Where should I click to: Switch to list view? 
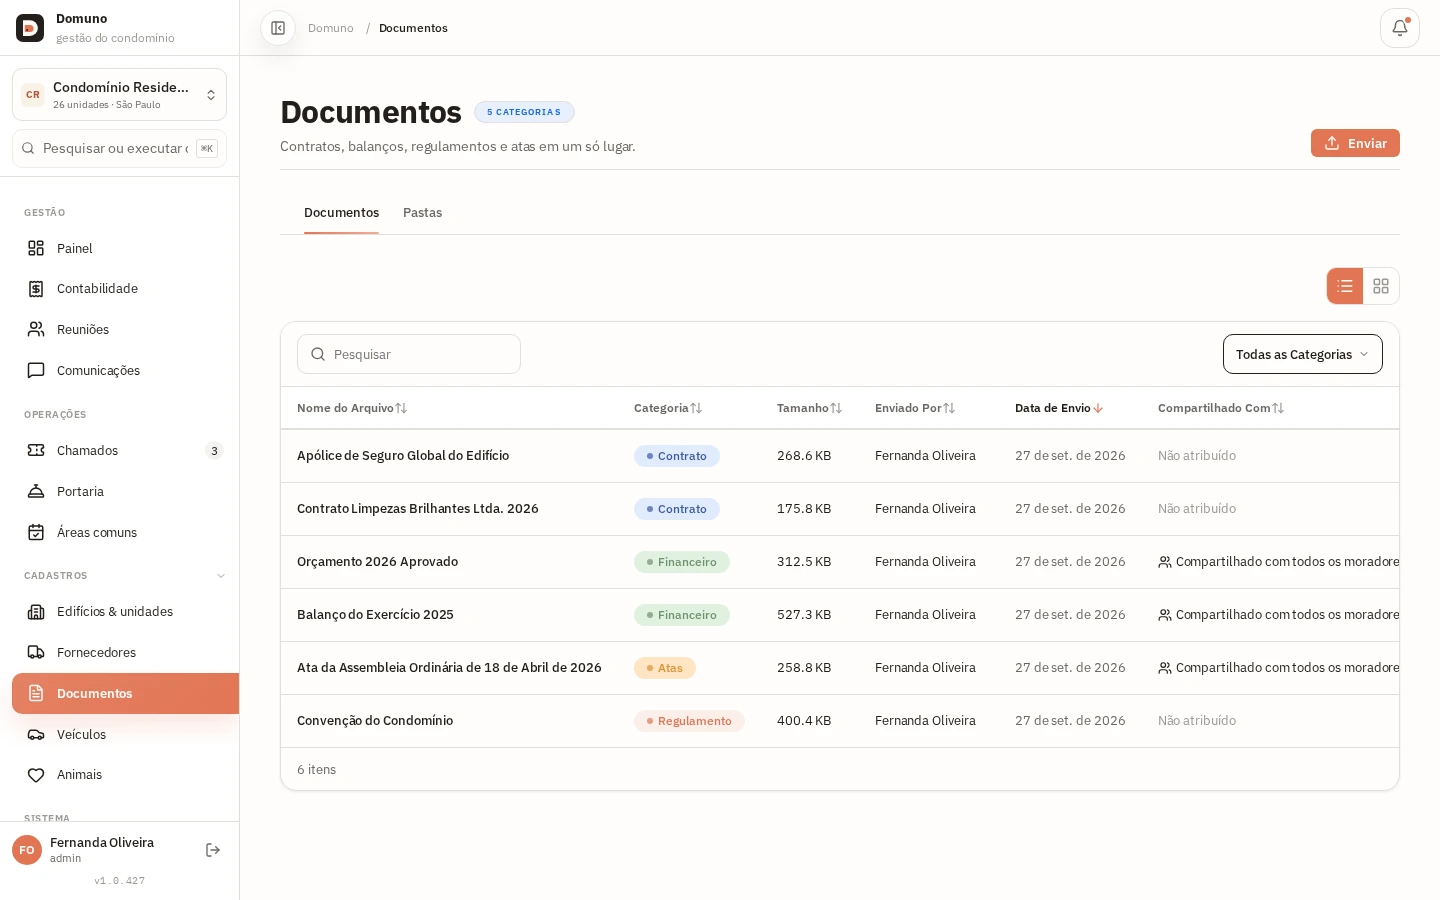pyautogui.click(x=1345, y=286)
